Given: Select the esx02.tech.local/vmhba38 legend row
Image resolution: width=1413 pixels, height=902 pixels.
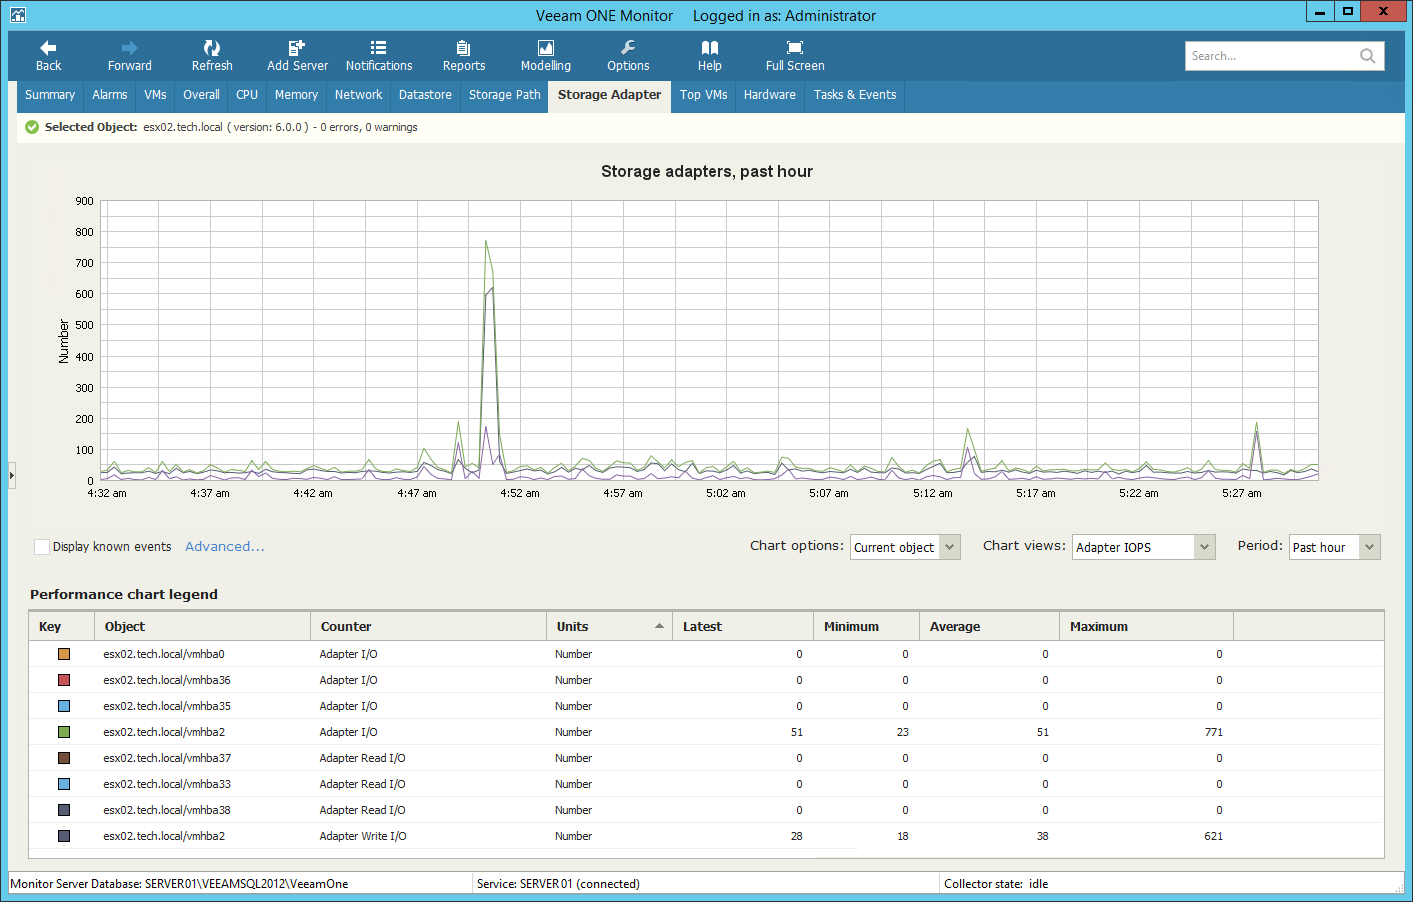Looking at the screenshot, I should 706,810.
